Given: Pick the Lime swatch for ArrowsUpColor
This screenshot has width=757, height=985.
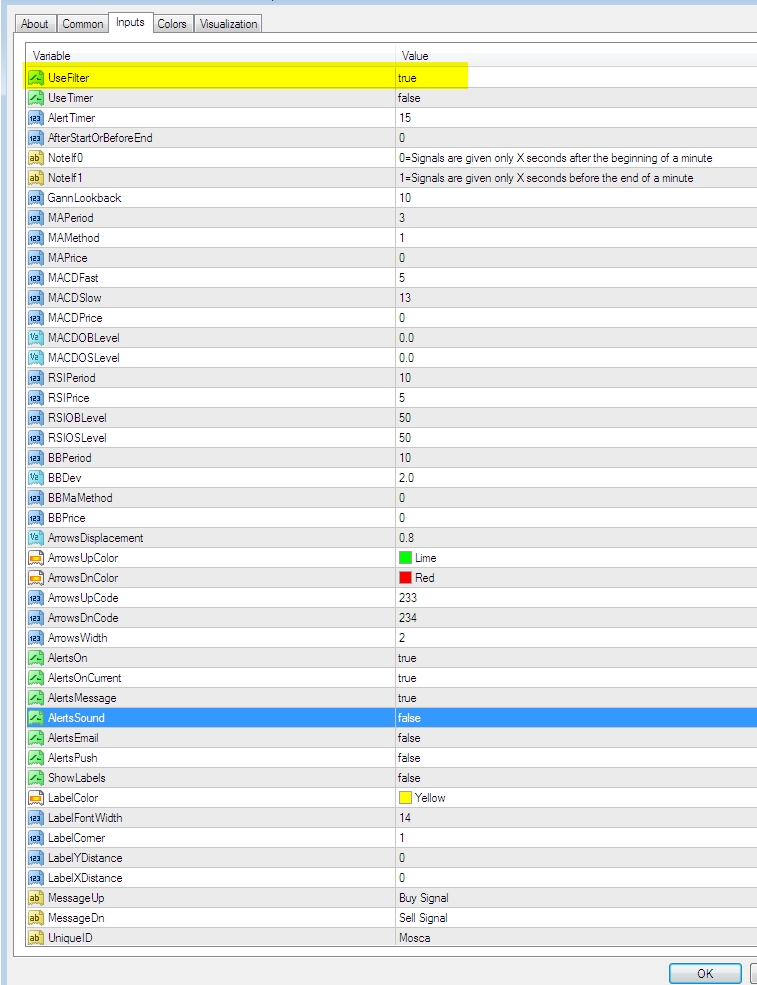Looking at the screenshot, I should 405,558.
